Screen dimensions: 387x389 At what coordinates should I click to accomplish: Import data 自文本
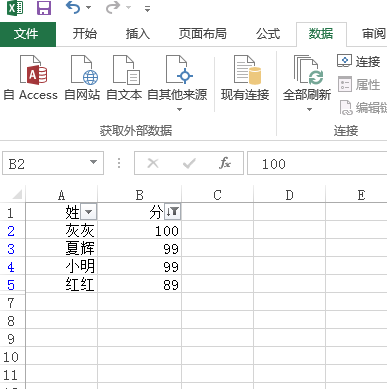tap(124, 78)
